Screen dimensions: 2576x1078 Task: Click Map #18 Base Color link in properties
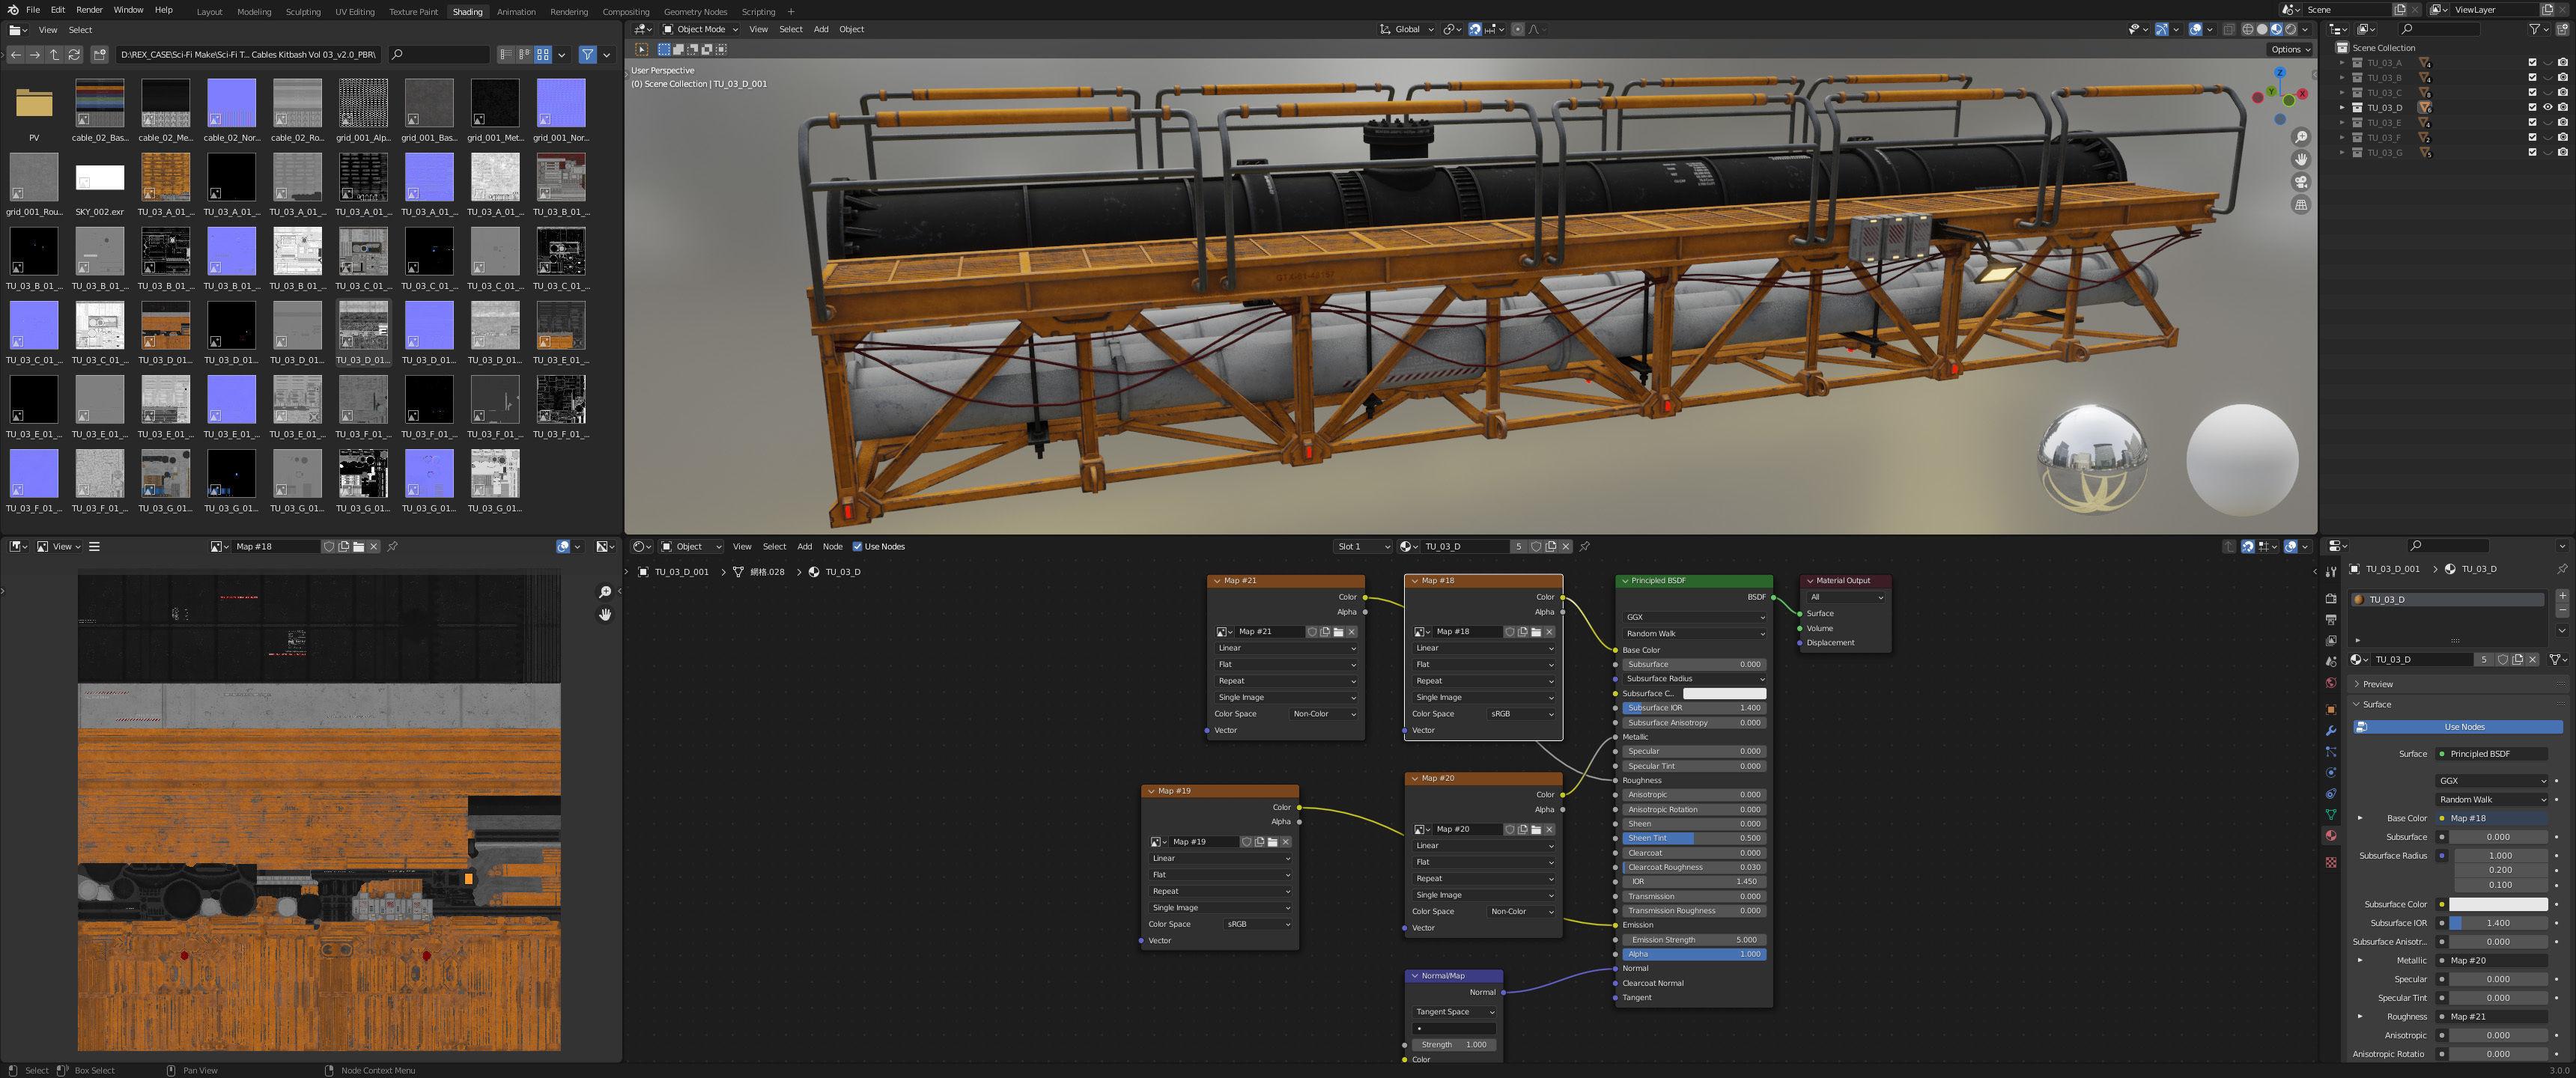2493,819
